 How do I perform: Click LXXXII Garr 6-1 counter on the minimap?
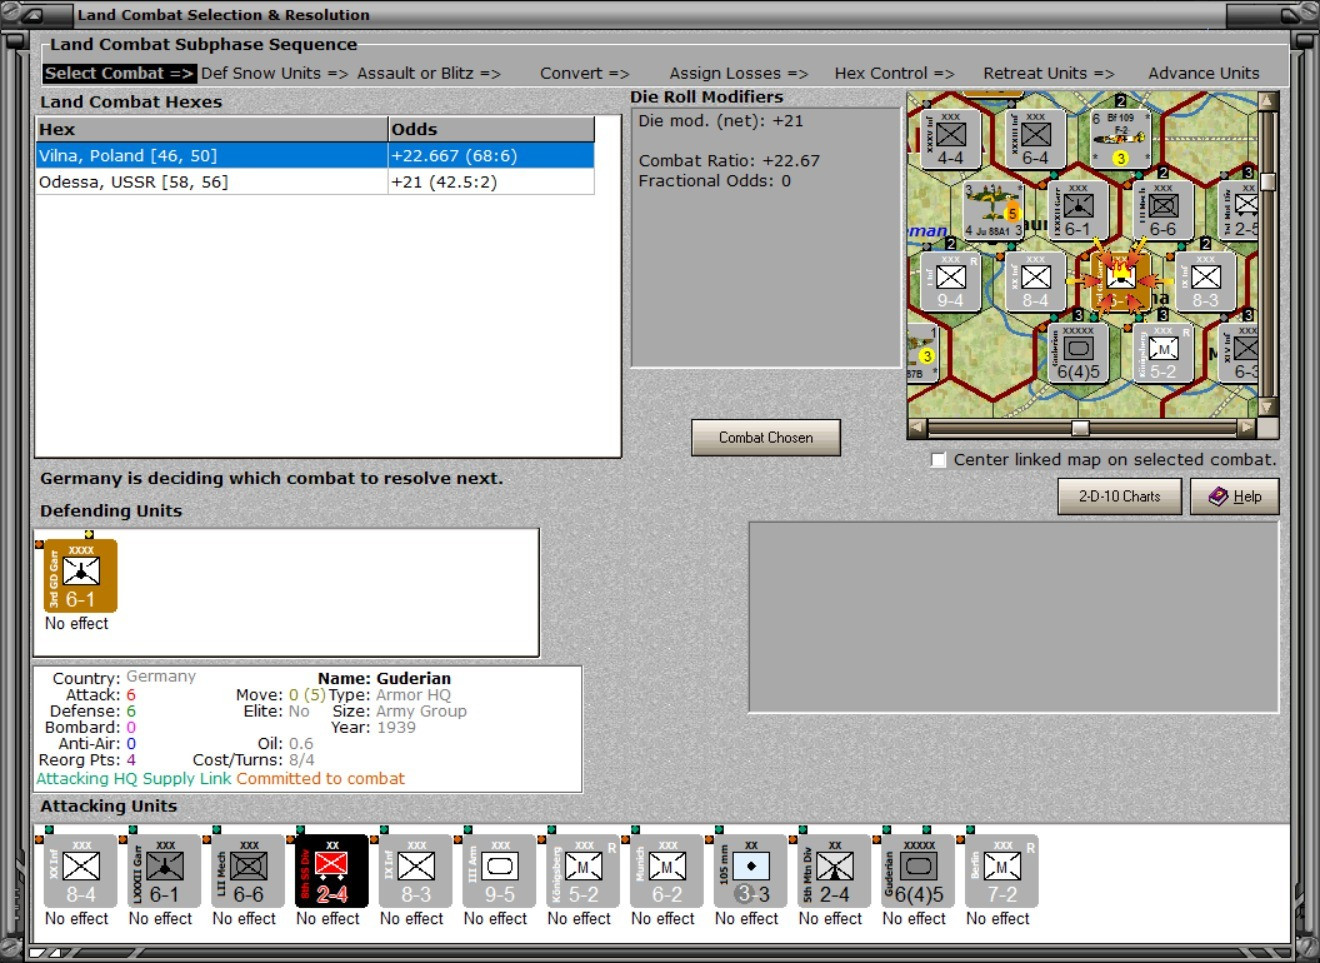(x=1077, y=210)
